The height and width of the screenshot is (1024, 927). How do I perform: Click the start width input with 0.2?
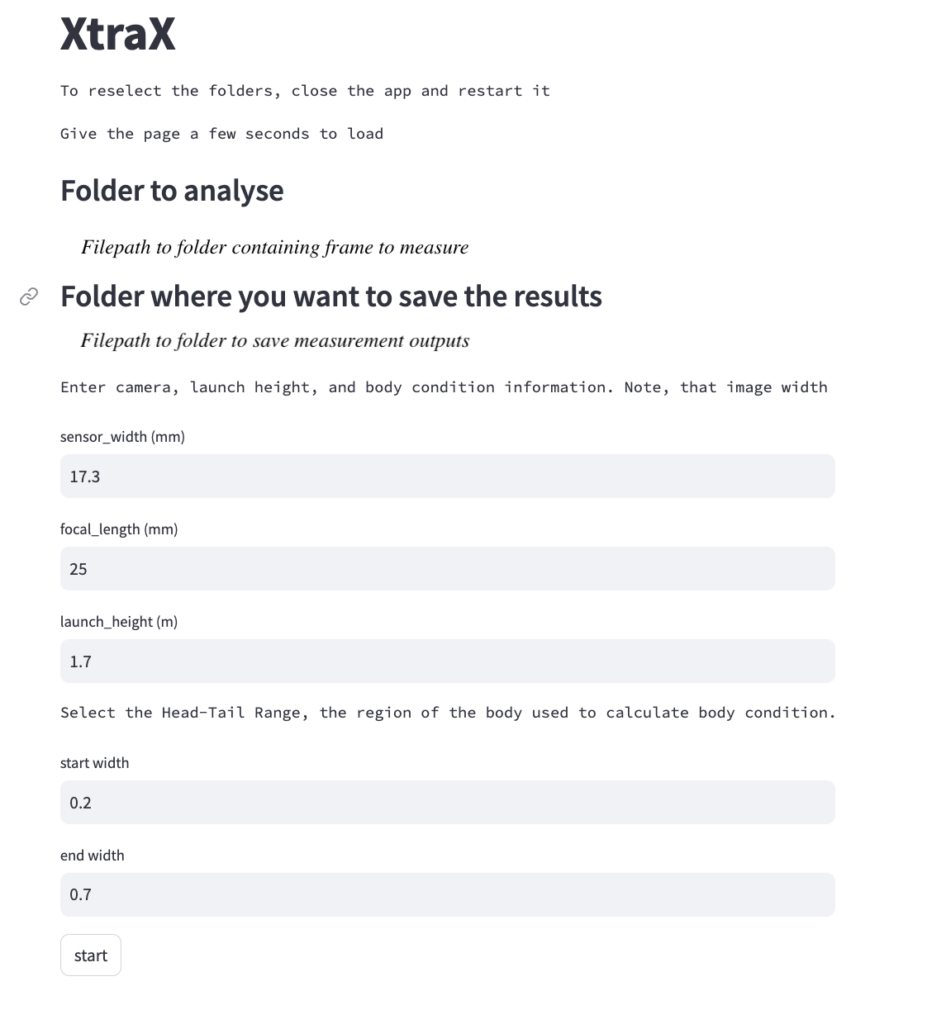(447, 803)
